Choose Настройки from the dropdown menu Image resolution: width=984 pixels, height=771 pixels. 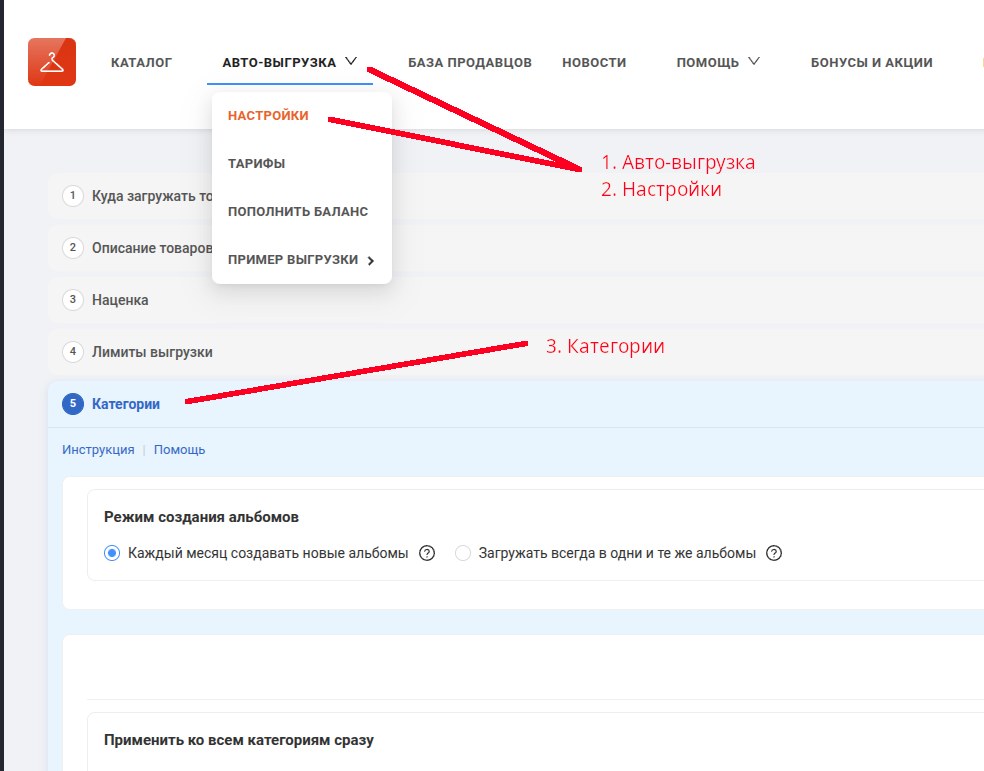coord(268,115)
